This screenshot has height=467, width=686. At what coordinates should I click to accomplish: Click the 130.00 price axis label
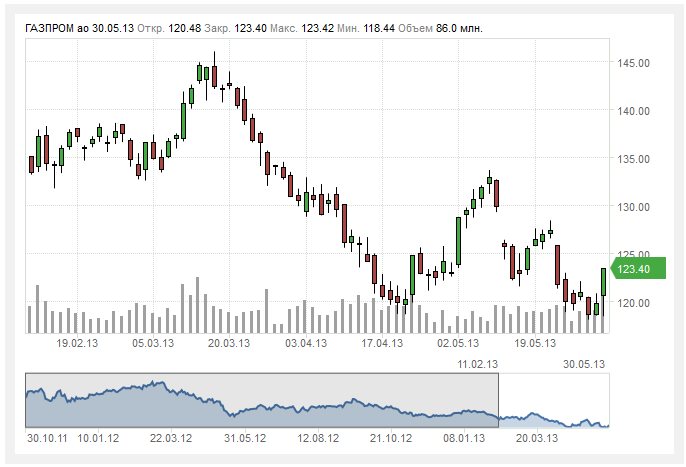[633, 207]
